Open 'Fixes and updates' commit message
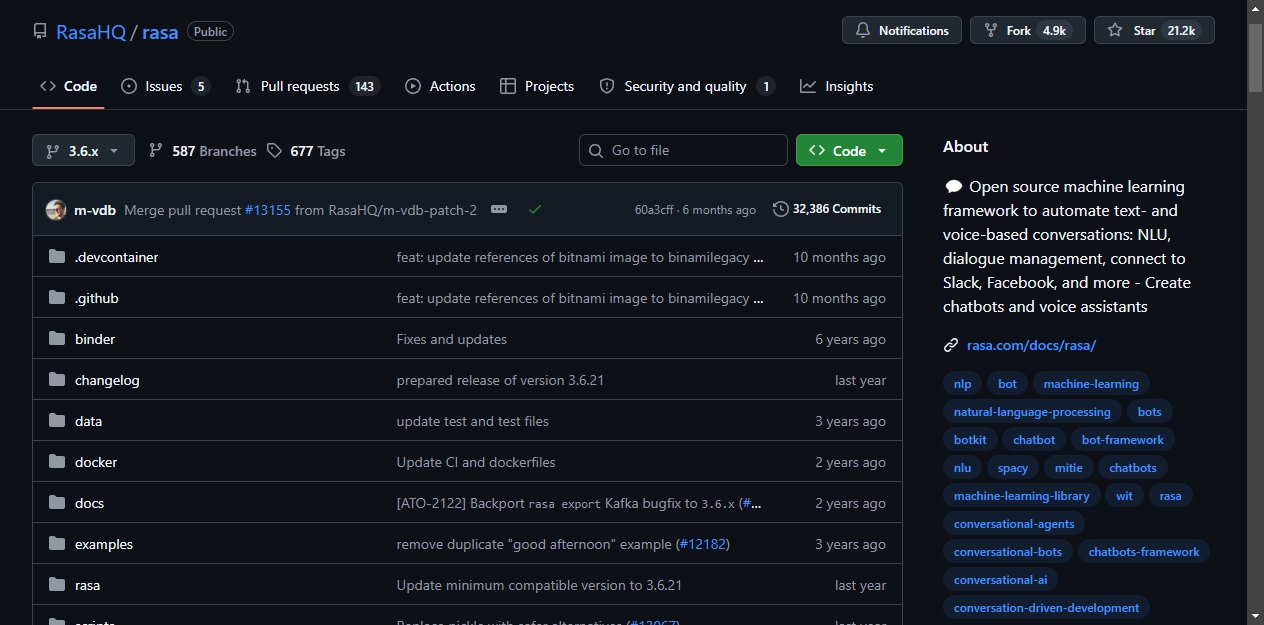Viewport: 1264px width, 625px height. tap(452, 339)
